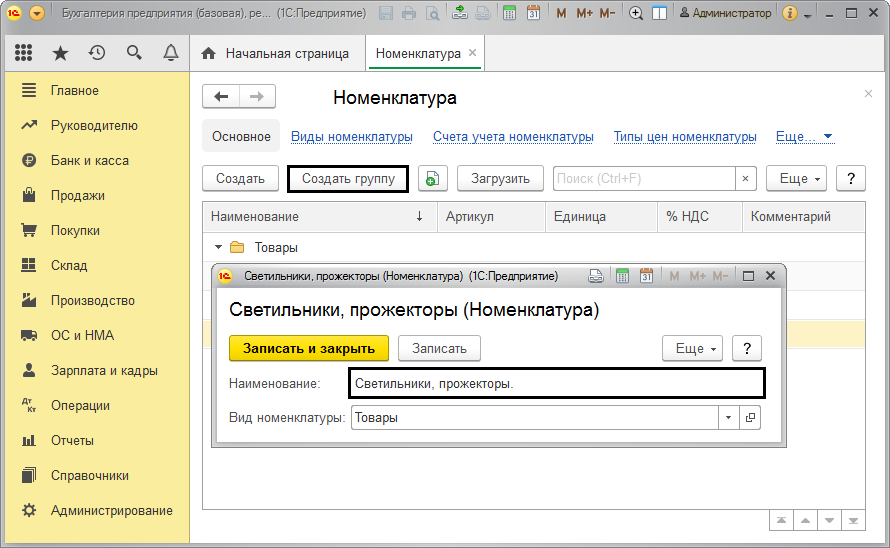890x548 pixels.
Task: Open Покупки section
Action: coord(75,231)
